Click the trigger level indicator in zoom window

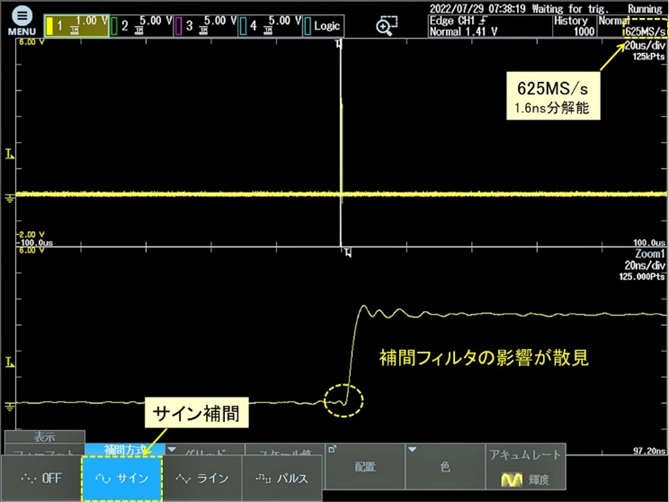click(9, 363)
